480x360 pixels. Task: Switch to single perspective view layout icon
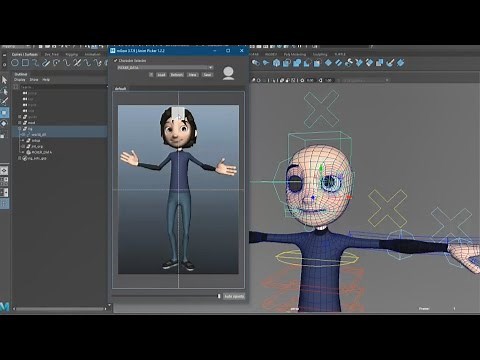4,171
